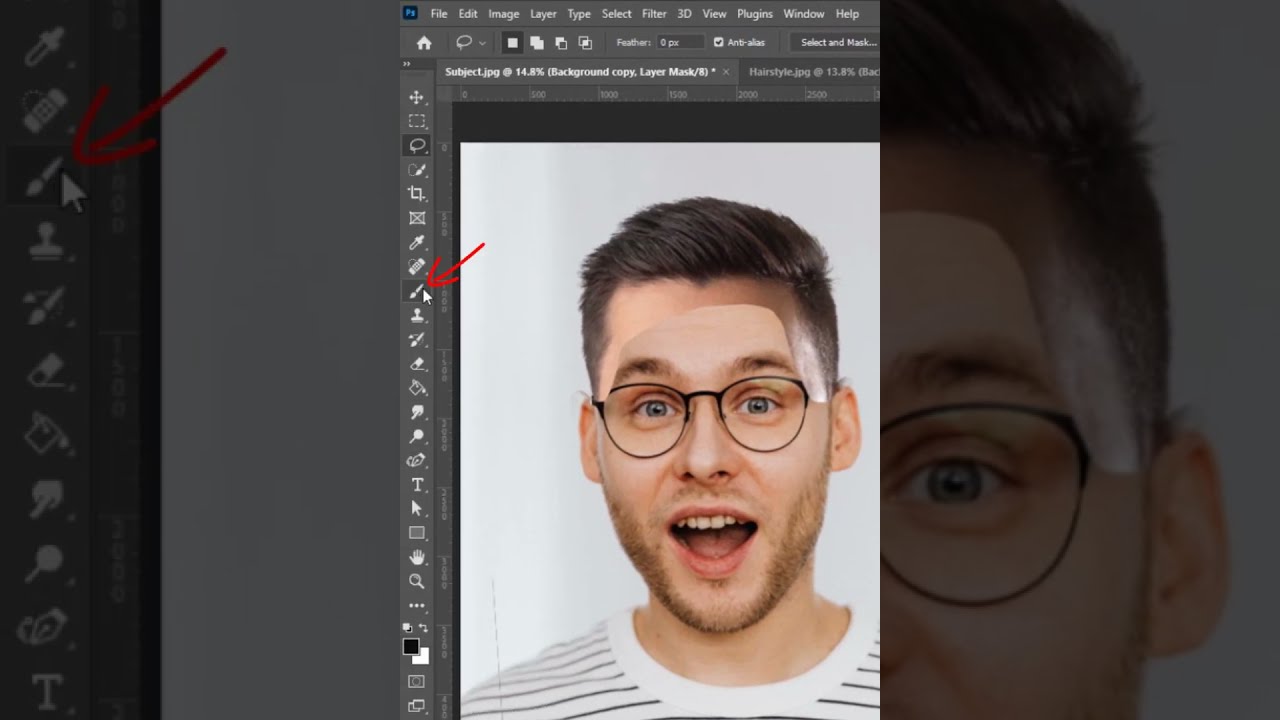Reset default foreground and background colors

[x=408, y=628]
